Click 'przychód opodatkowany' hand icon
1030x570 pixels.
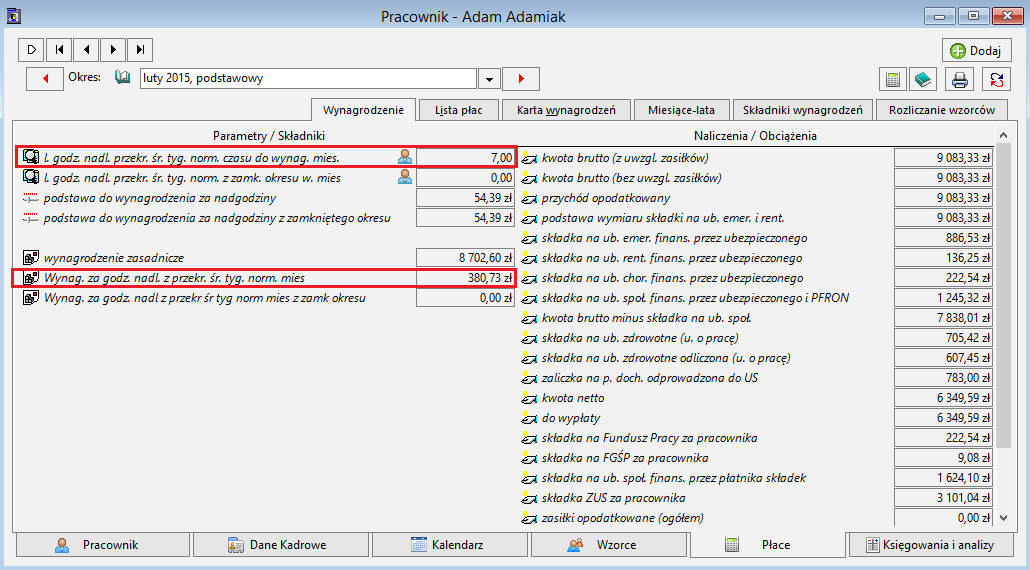pyautogui.click(x=529, y=198)
